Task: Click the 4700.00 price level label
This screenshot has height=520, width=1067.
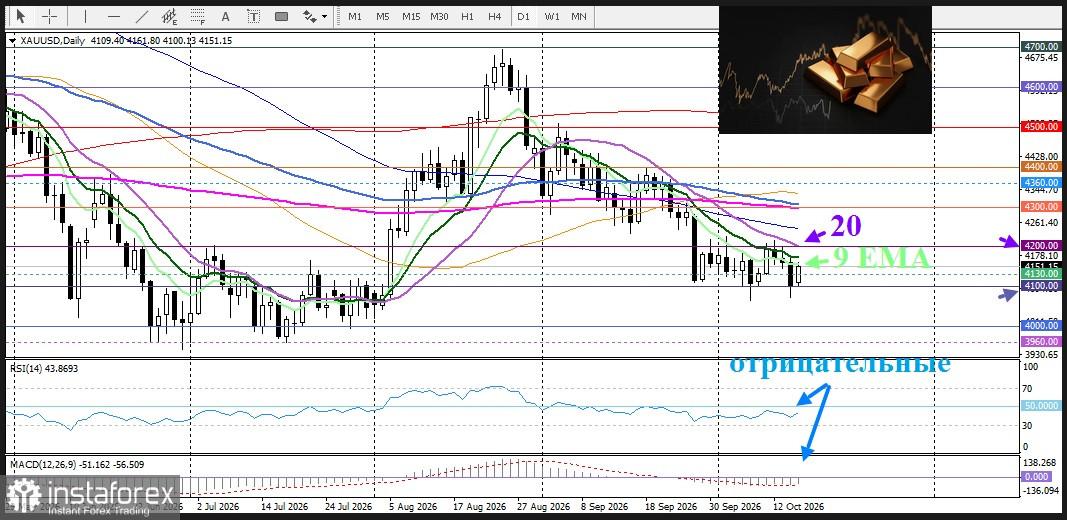Action: 1041,46
